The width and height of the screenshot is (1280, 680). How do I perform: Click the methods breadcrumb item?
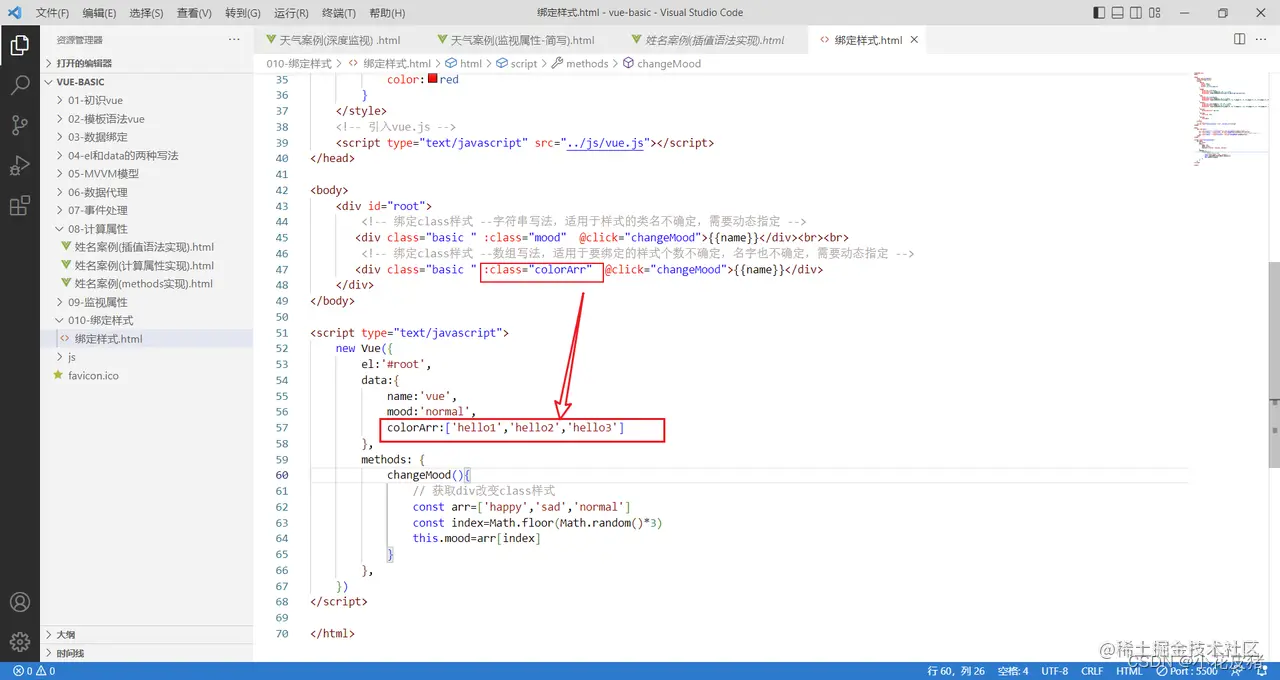tap(579, 63)
